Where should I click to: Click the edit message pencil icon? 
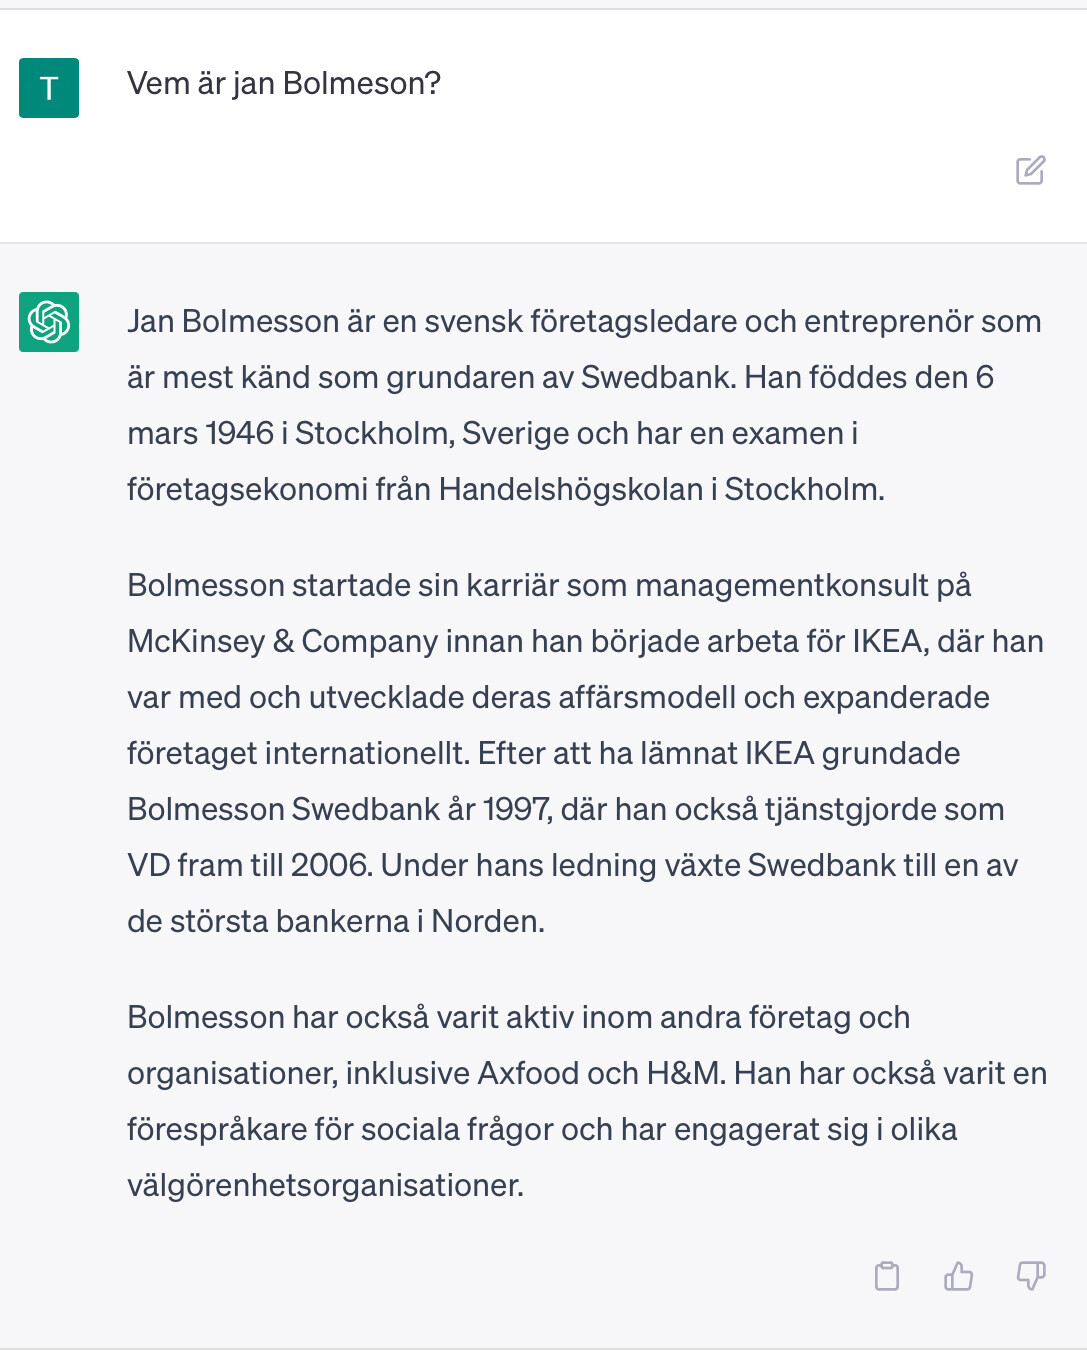point(1030,171)
